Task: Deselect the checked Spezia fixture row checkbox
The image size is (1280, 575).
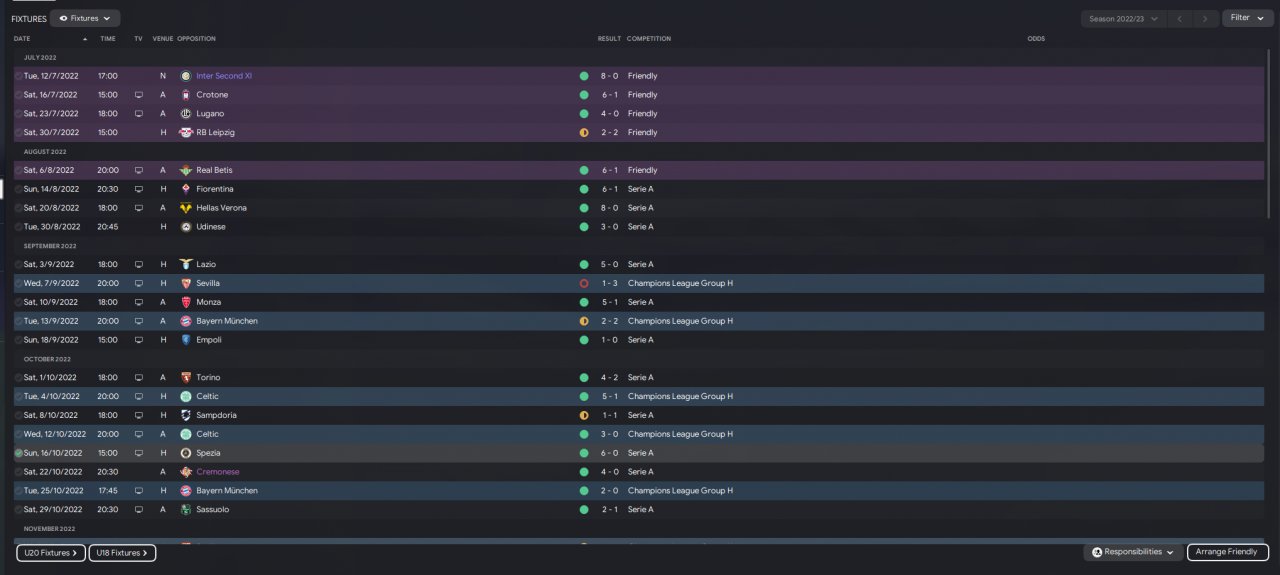Action: coord(18,453)
